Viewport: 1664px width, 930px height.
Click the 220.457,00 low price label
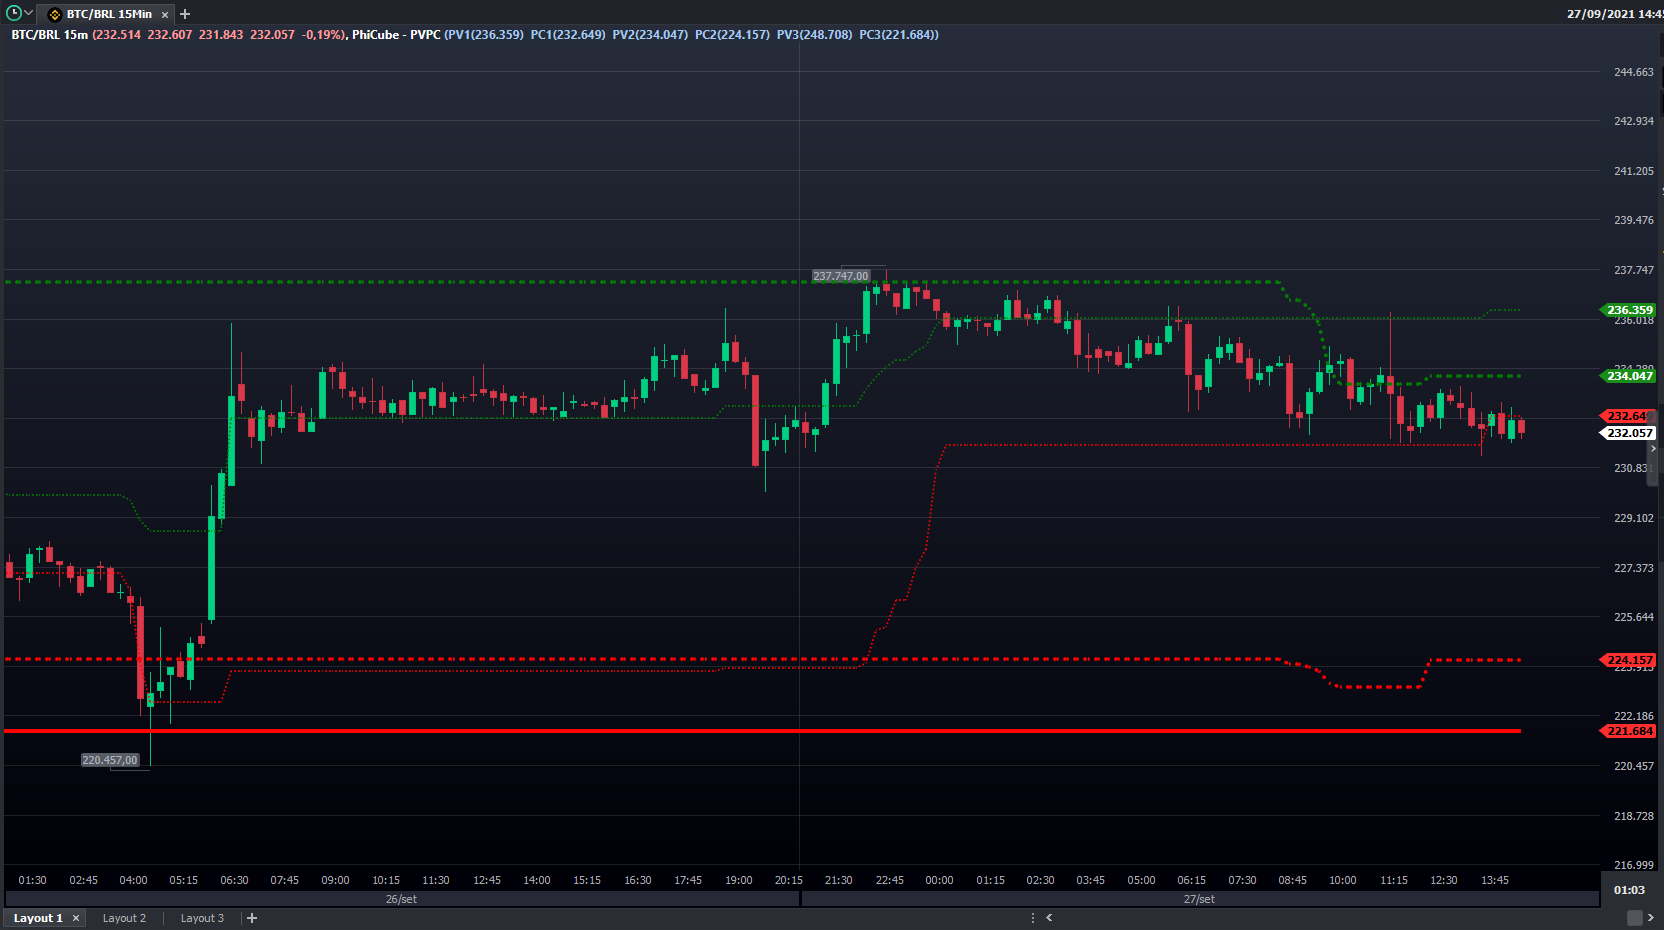(110, 760)
